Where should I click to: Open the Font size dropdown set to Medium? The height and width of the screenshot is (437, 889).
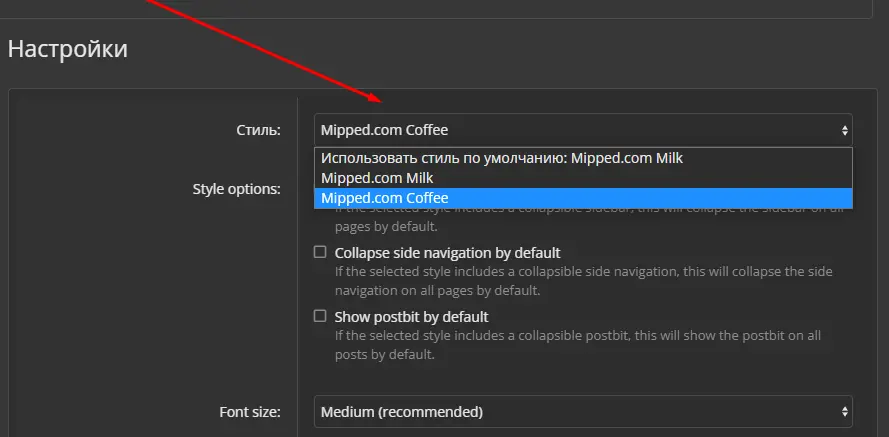(x=583, y=411)
